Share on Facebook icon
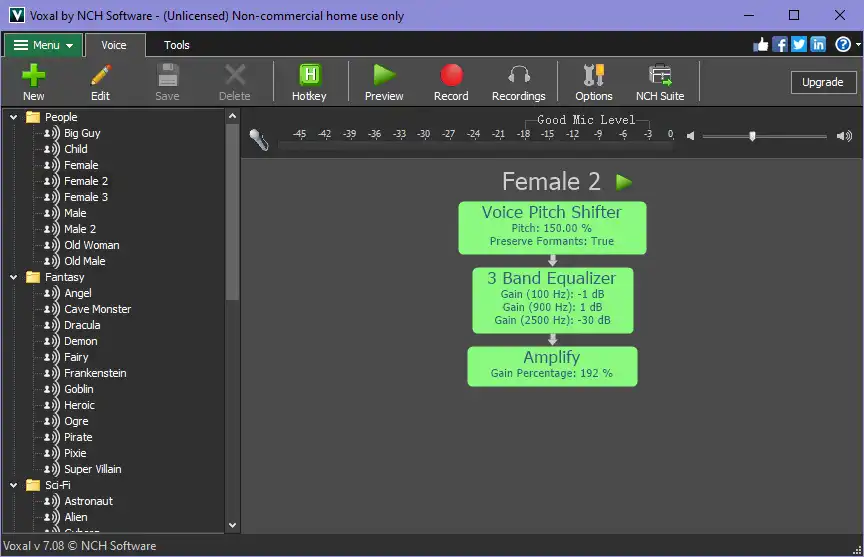The image size is (864, 557). pyautogui.click(x=780, y=45)
